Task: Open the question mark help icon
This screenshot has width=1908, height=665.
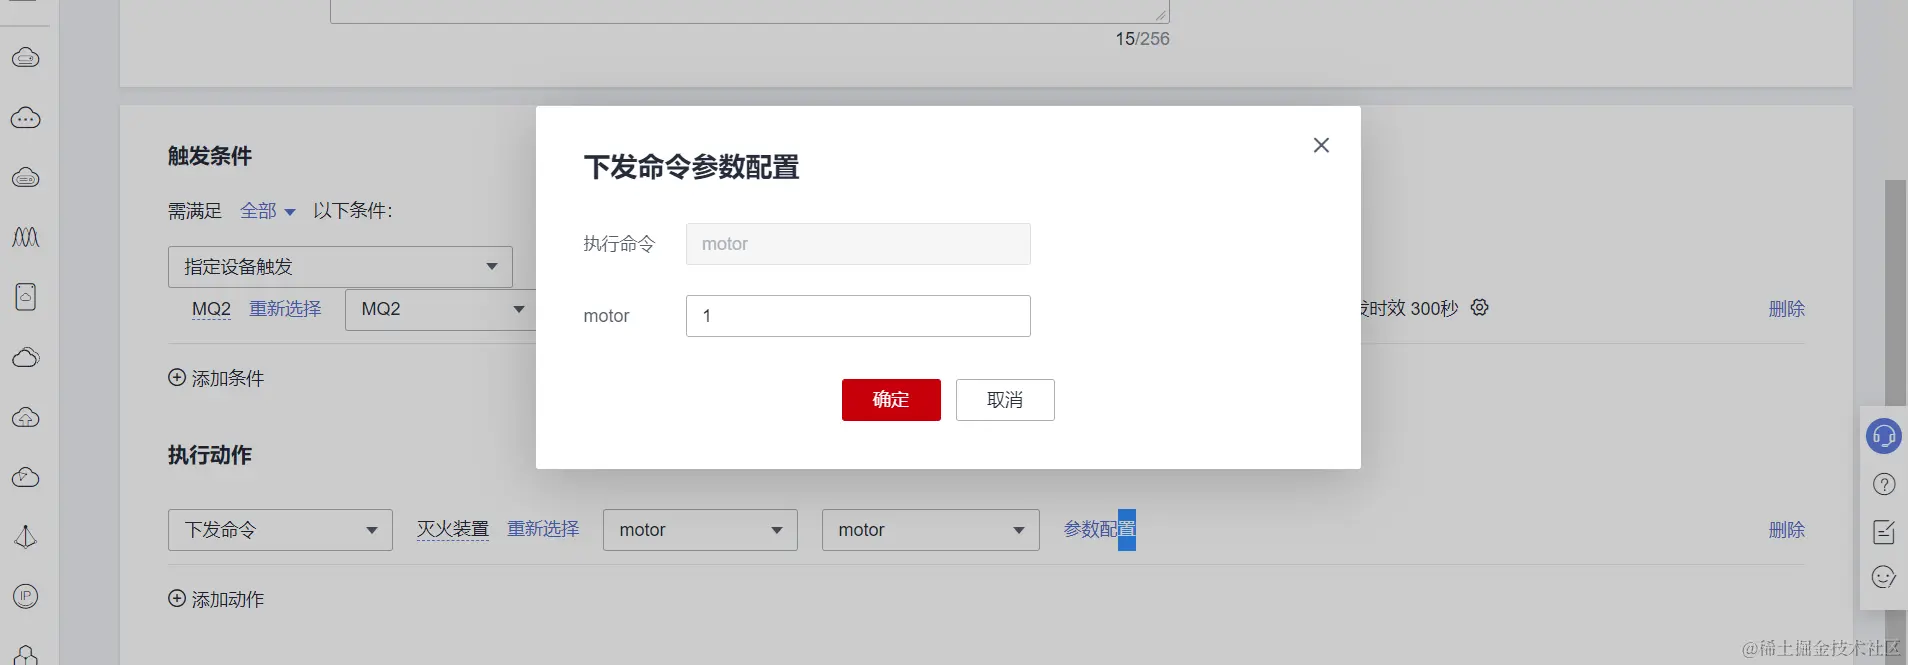Action: click(1884, 484)
